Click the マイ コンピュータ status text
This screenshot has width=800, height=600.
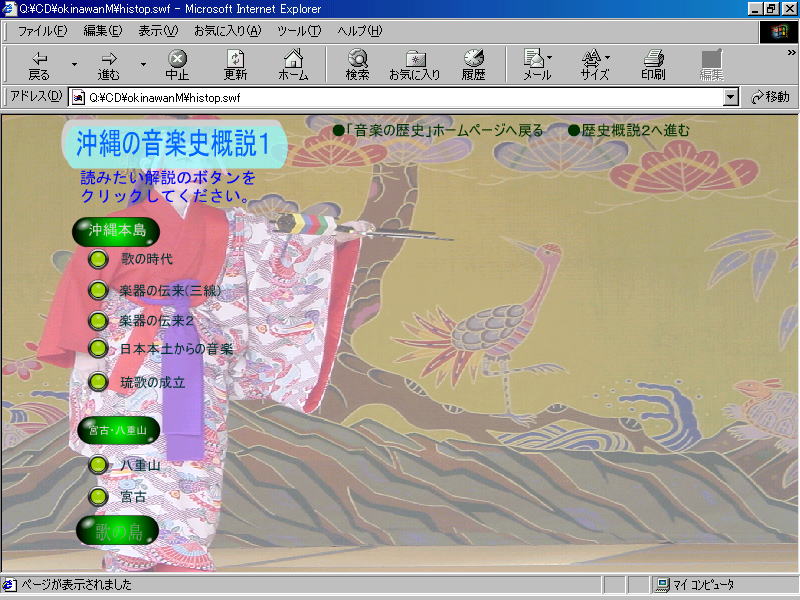pos(703,585)
